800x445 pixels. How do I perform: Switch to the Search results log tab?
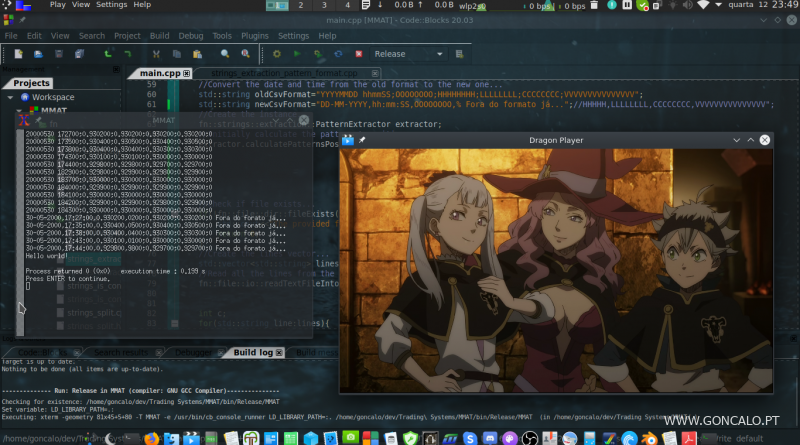click(121, 352)
